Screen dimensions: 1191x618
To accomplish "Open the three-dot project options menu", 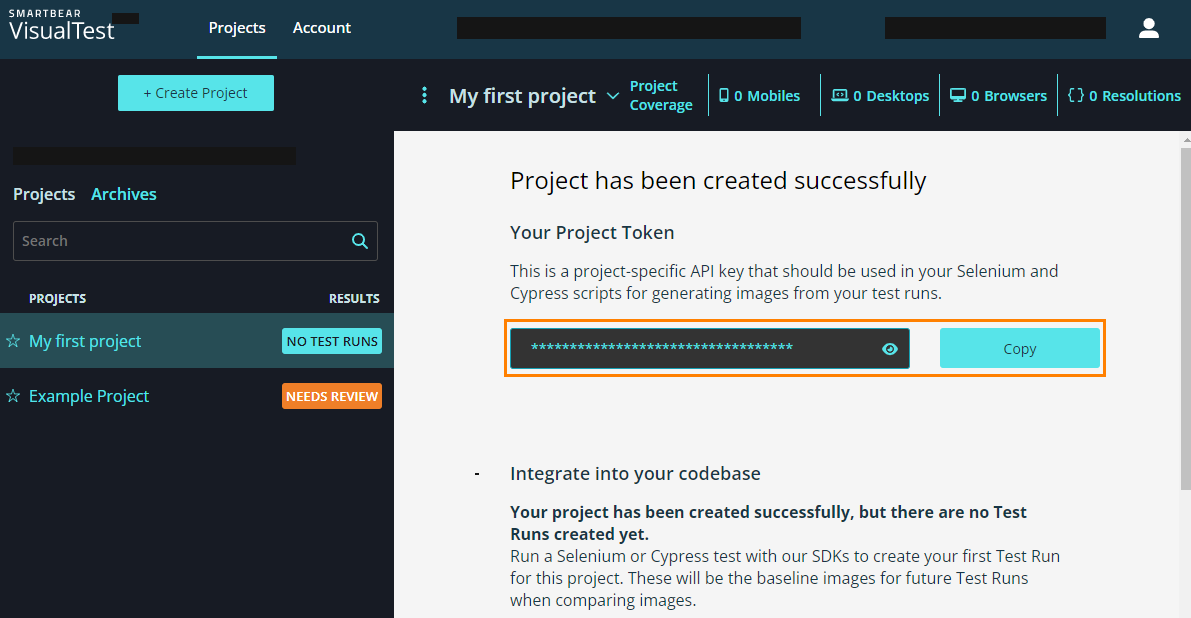I will (x=424, y=95).
